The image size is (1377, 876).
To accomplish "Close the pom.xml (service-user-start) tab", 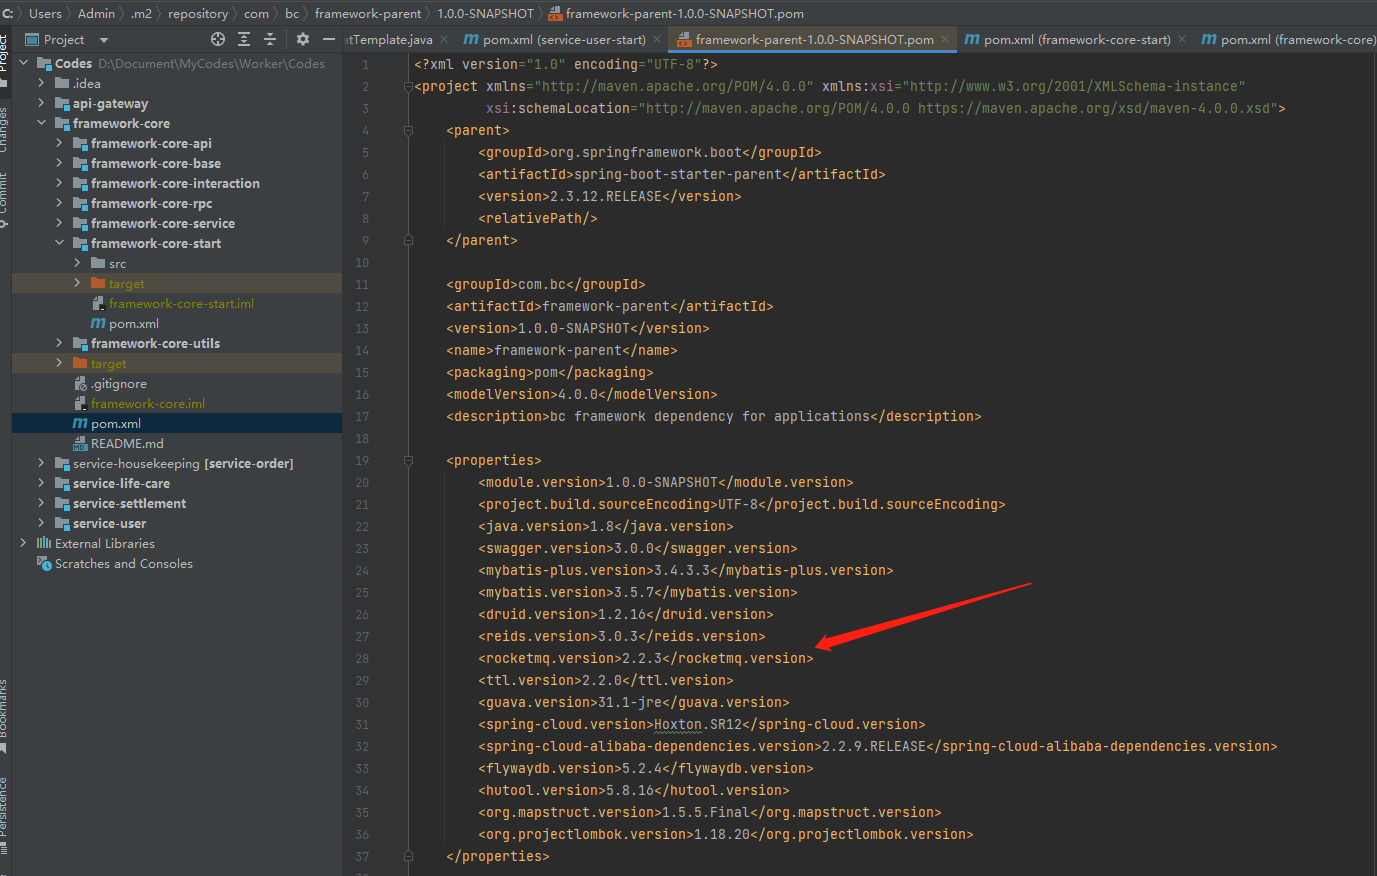I will pyautogui.click(x=657, y=40).
